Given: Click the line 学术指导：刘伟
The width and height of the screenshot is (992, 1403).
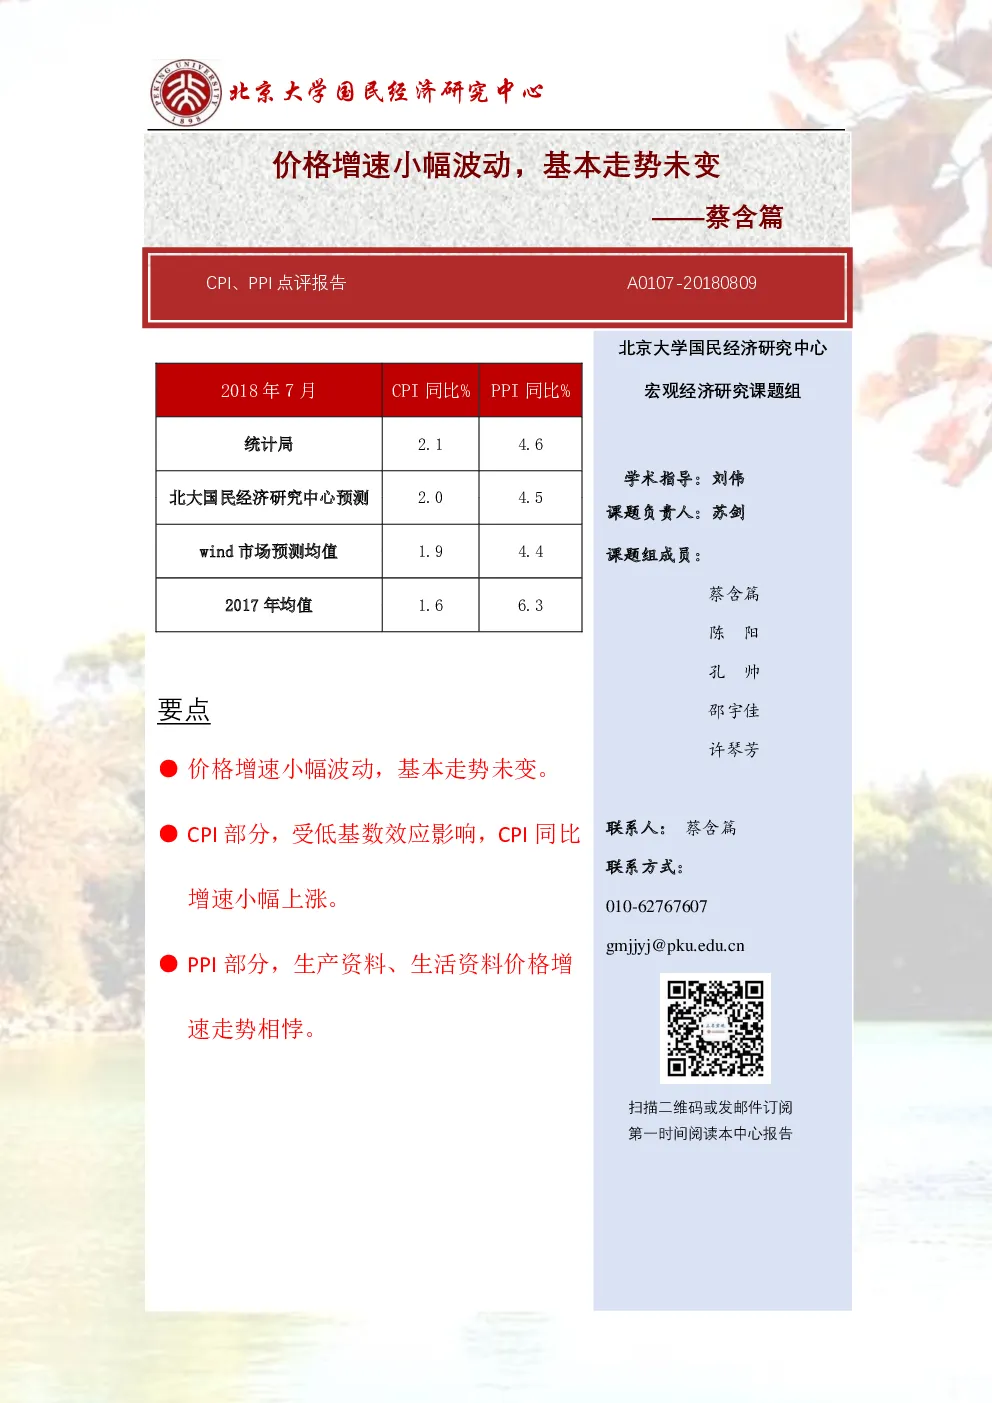Looking at the screenshot, I should tap(684, 479).
